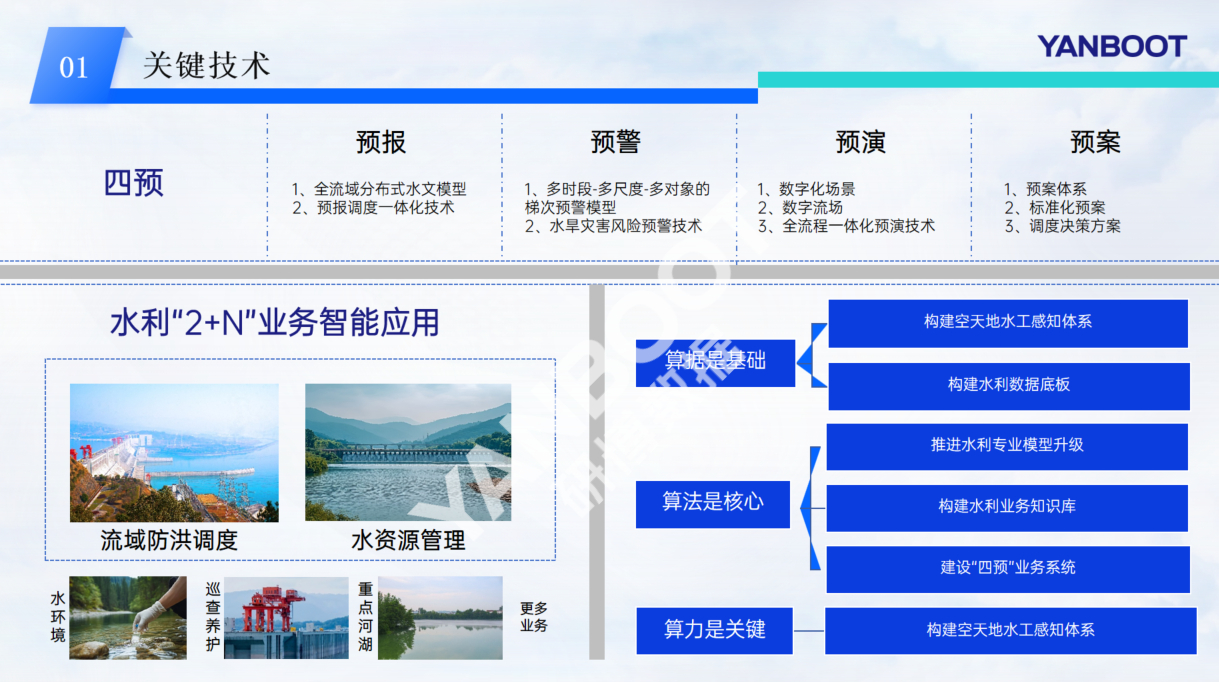Select the 建设“四预”业务系统 box
1219x682 pixels.
point(1007,568)
